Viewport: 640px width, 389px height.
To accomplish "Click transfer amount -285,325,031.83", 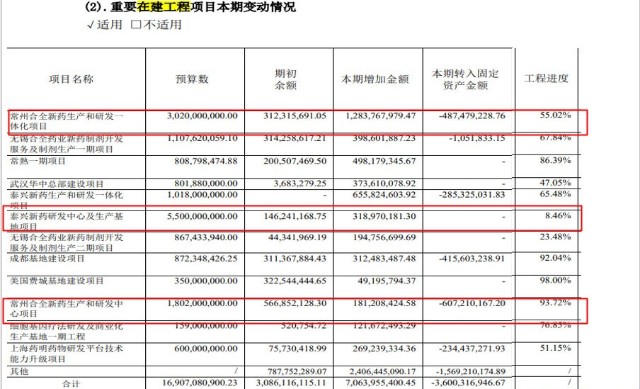I will pyautogui.click(x=472, y=195).
